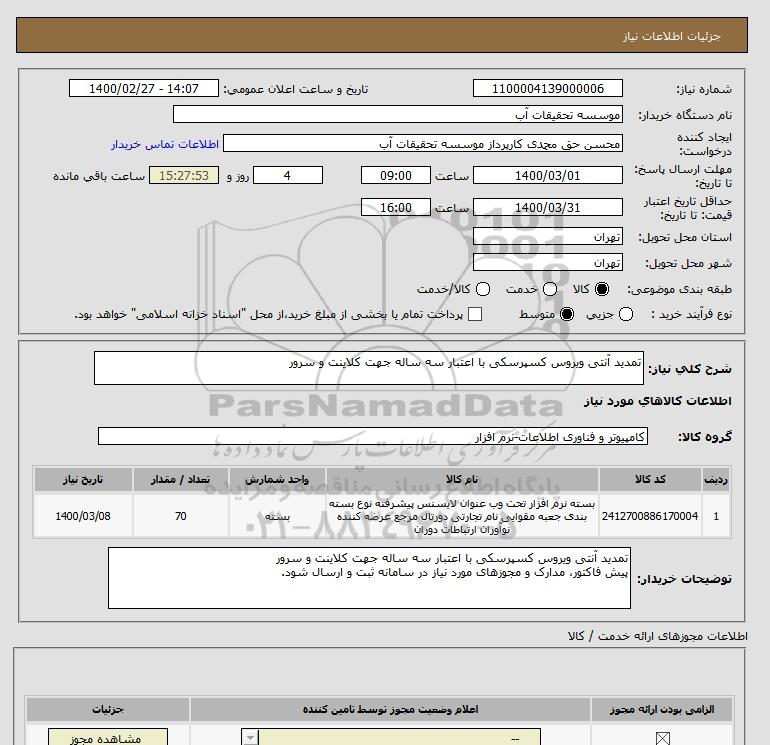
Task: Click the announcement date field 1400/02/27 - 14:07
Action: pyautogui.click(x=144, y=88)
